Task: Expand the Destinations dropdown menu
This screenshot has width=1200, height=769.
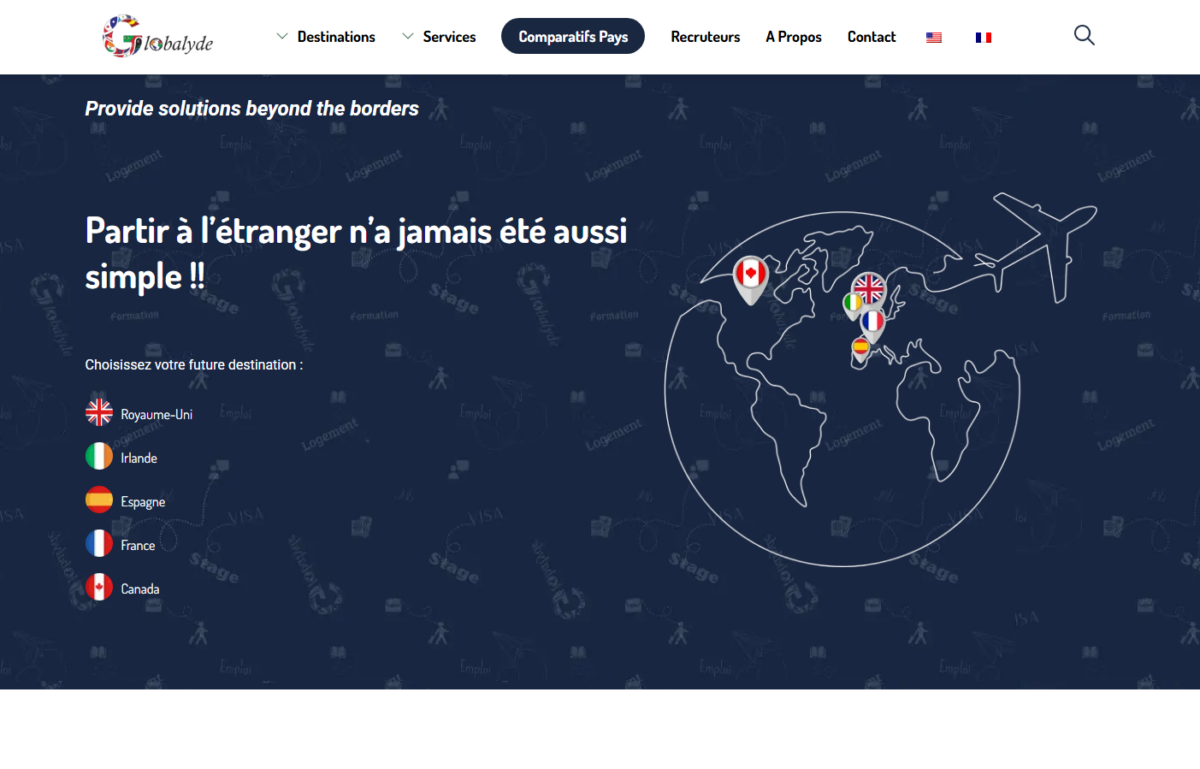Action: coord(326,37)
